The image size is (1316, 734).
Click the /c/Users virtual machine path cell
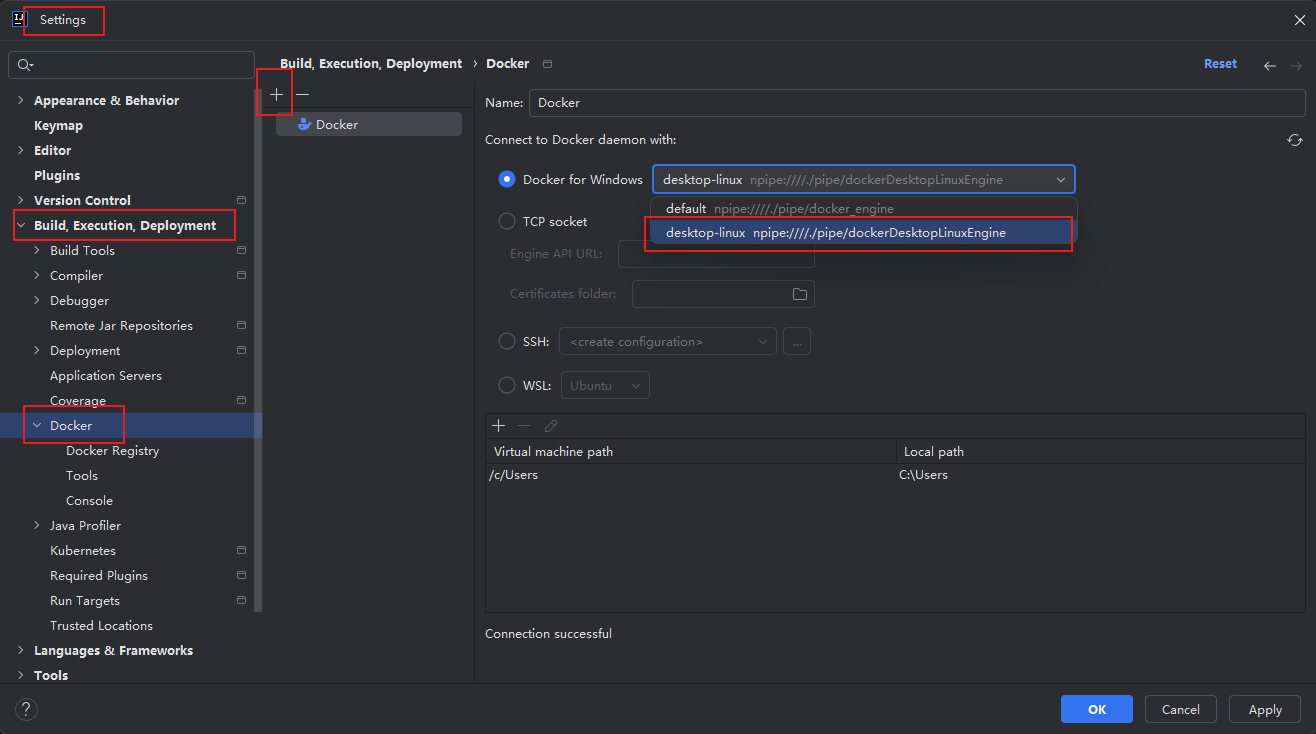tap(691, 475)
